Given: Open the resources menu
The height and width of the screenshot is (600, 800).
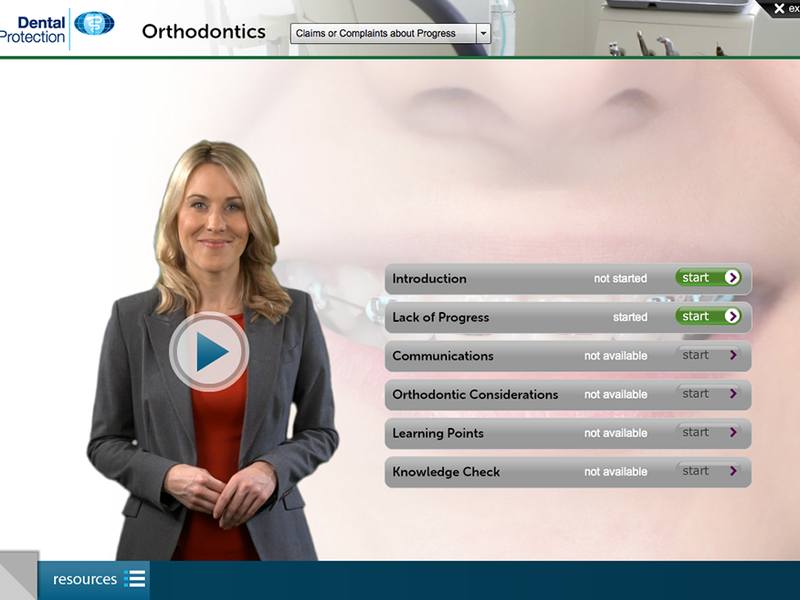Looking at the screenshot, I should point(94,580).
